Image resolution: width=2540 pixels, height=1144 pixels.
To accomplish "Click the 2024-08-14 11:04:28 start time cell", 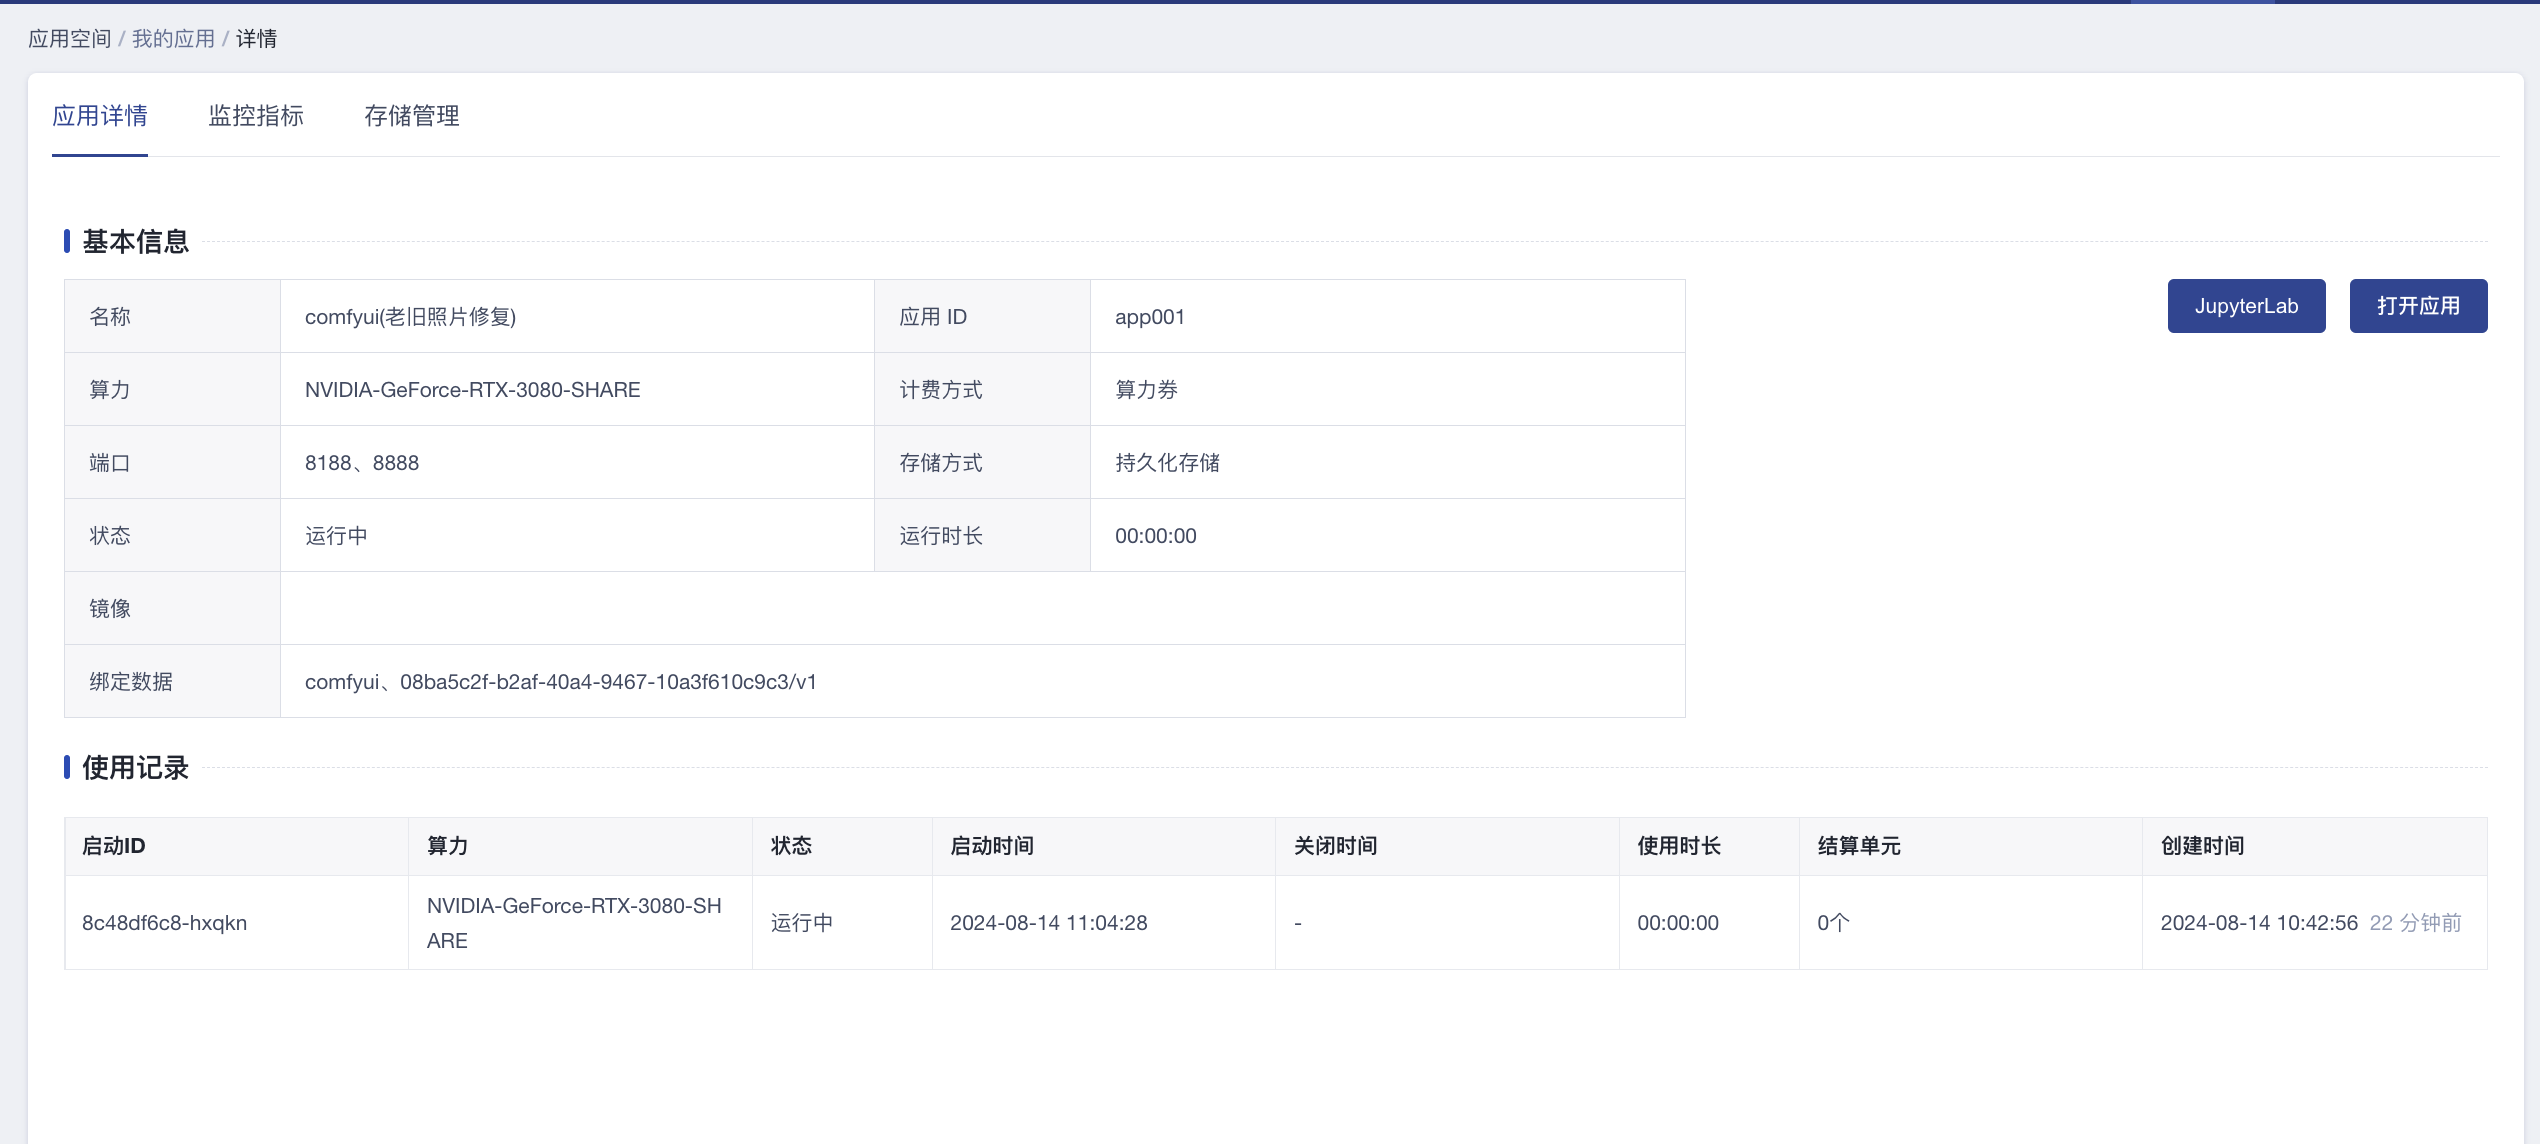I will pos(1048,923).
